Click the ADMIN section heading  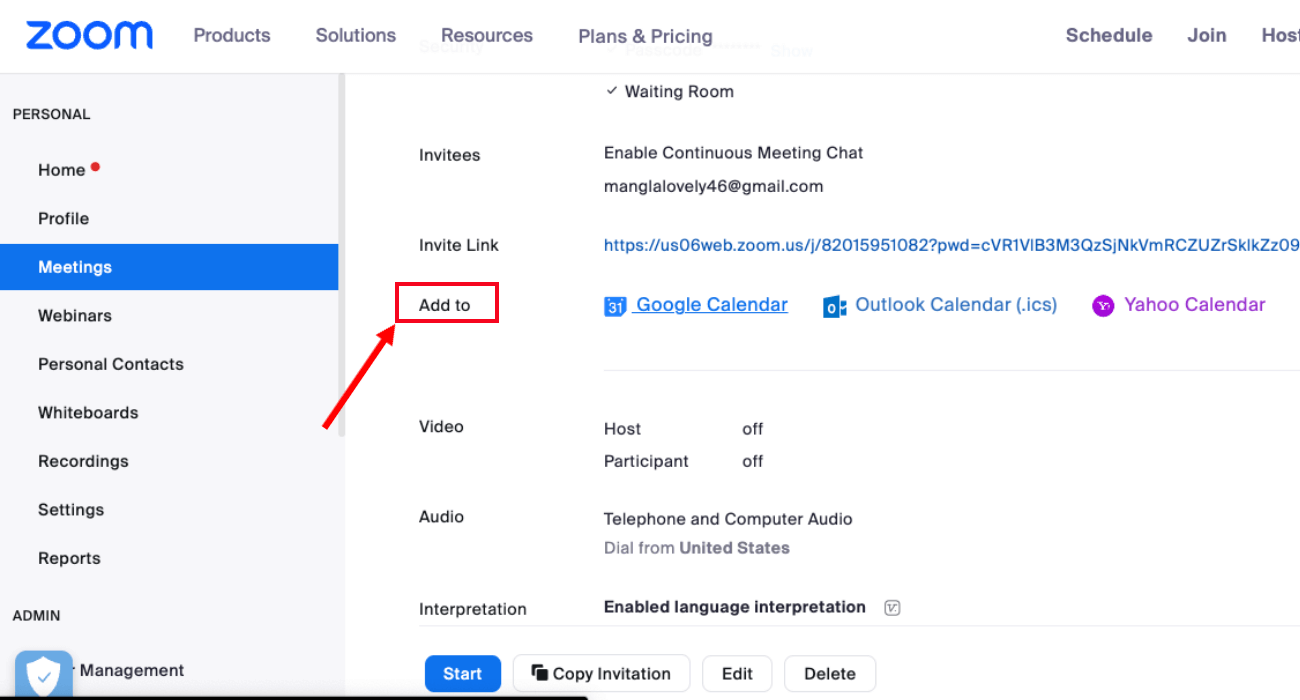click(x=36, y=616)
